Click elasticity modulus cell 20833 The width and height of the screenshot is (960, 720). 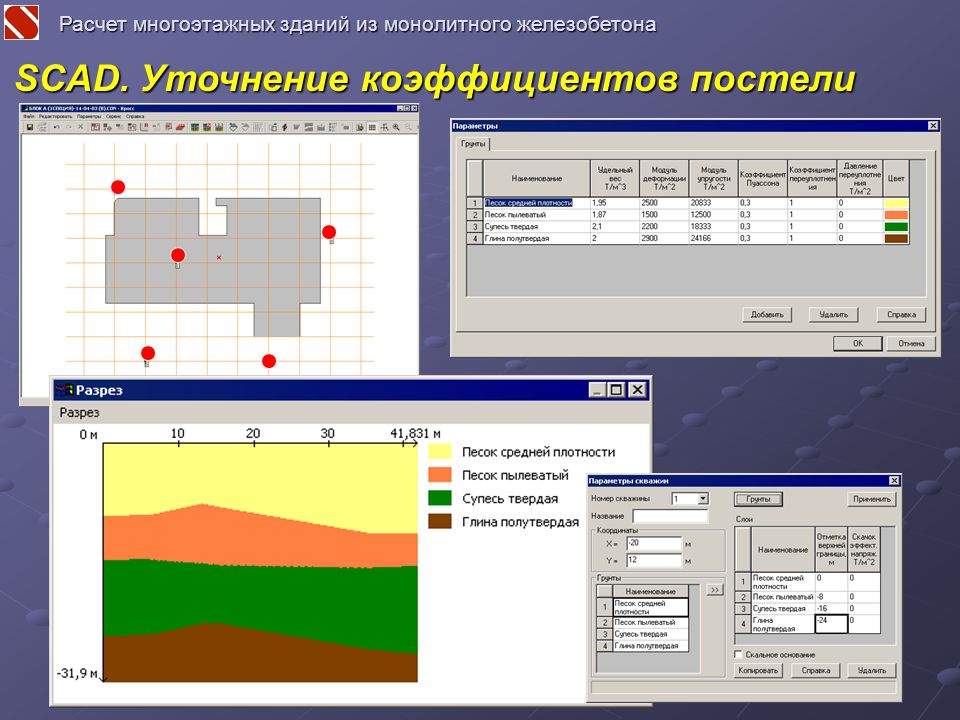click(x=713, y=203)
